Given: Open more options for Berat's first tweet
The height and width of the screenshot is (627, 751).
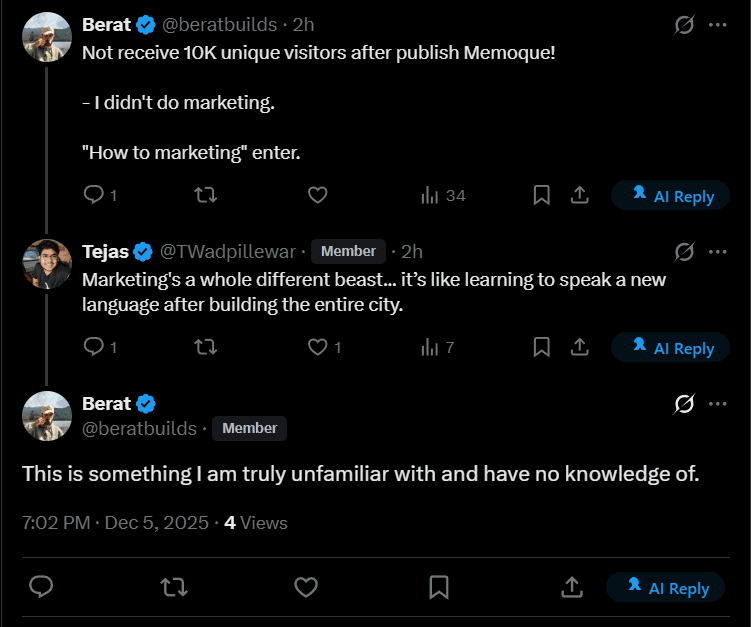Looking at the screenshot, I should (x=717, y=25).
